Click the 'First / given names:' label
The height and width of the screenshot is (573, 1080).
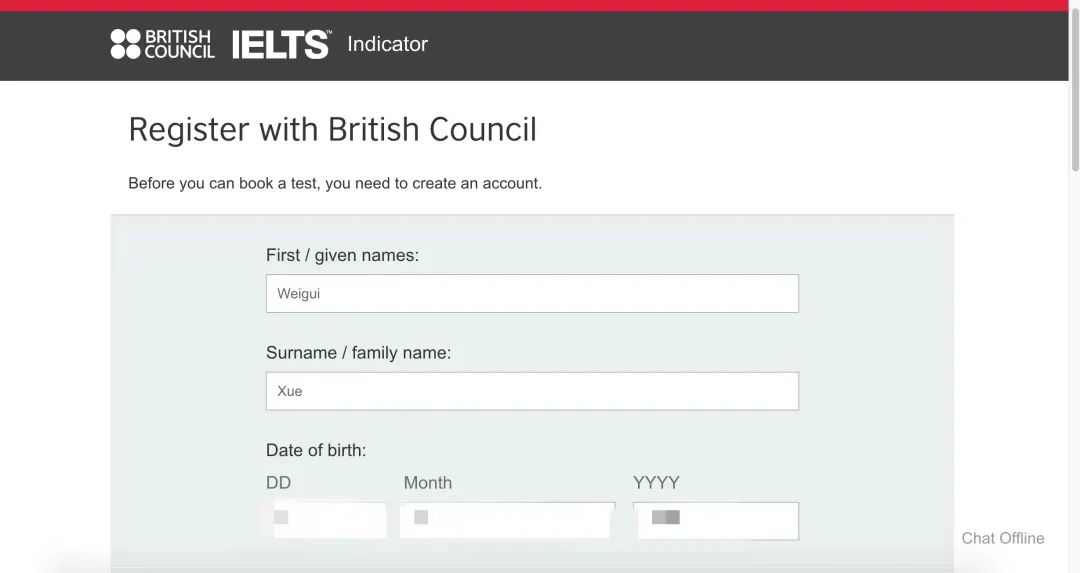point(342,256)
